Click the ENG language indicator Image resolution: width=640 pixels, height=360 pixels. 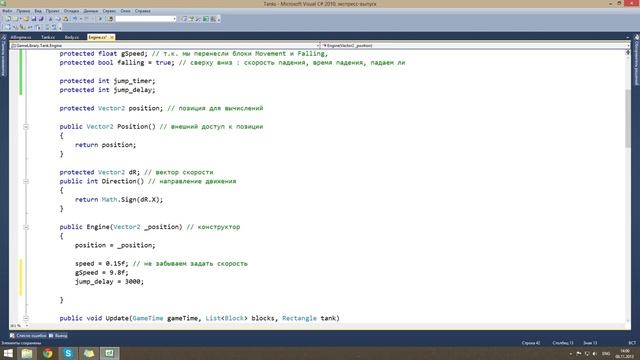tap(606, 353)
